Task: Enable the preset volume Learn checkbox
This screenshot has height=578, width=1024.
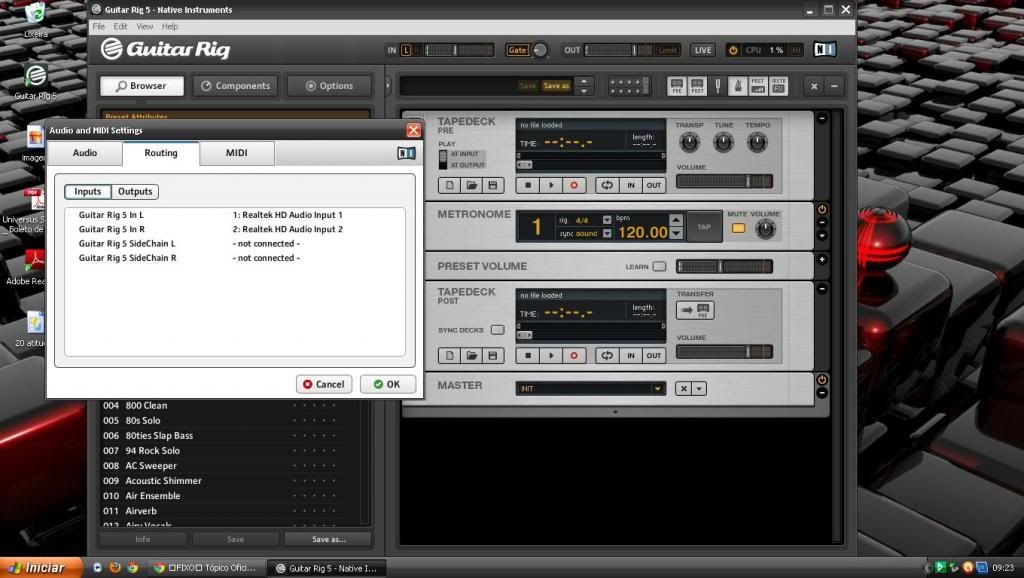Action: (659, 266)
